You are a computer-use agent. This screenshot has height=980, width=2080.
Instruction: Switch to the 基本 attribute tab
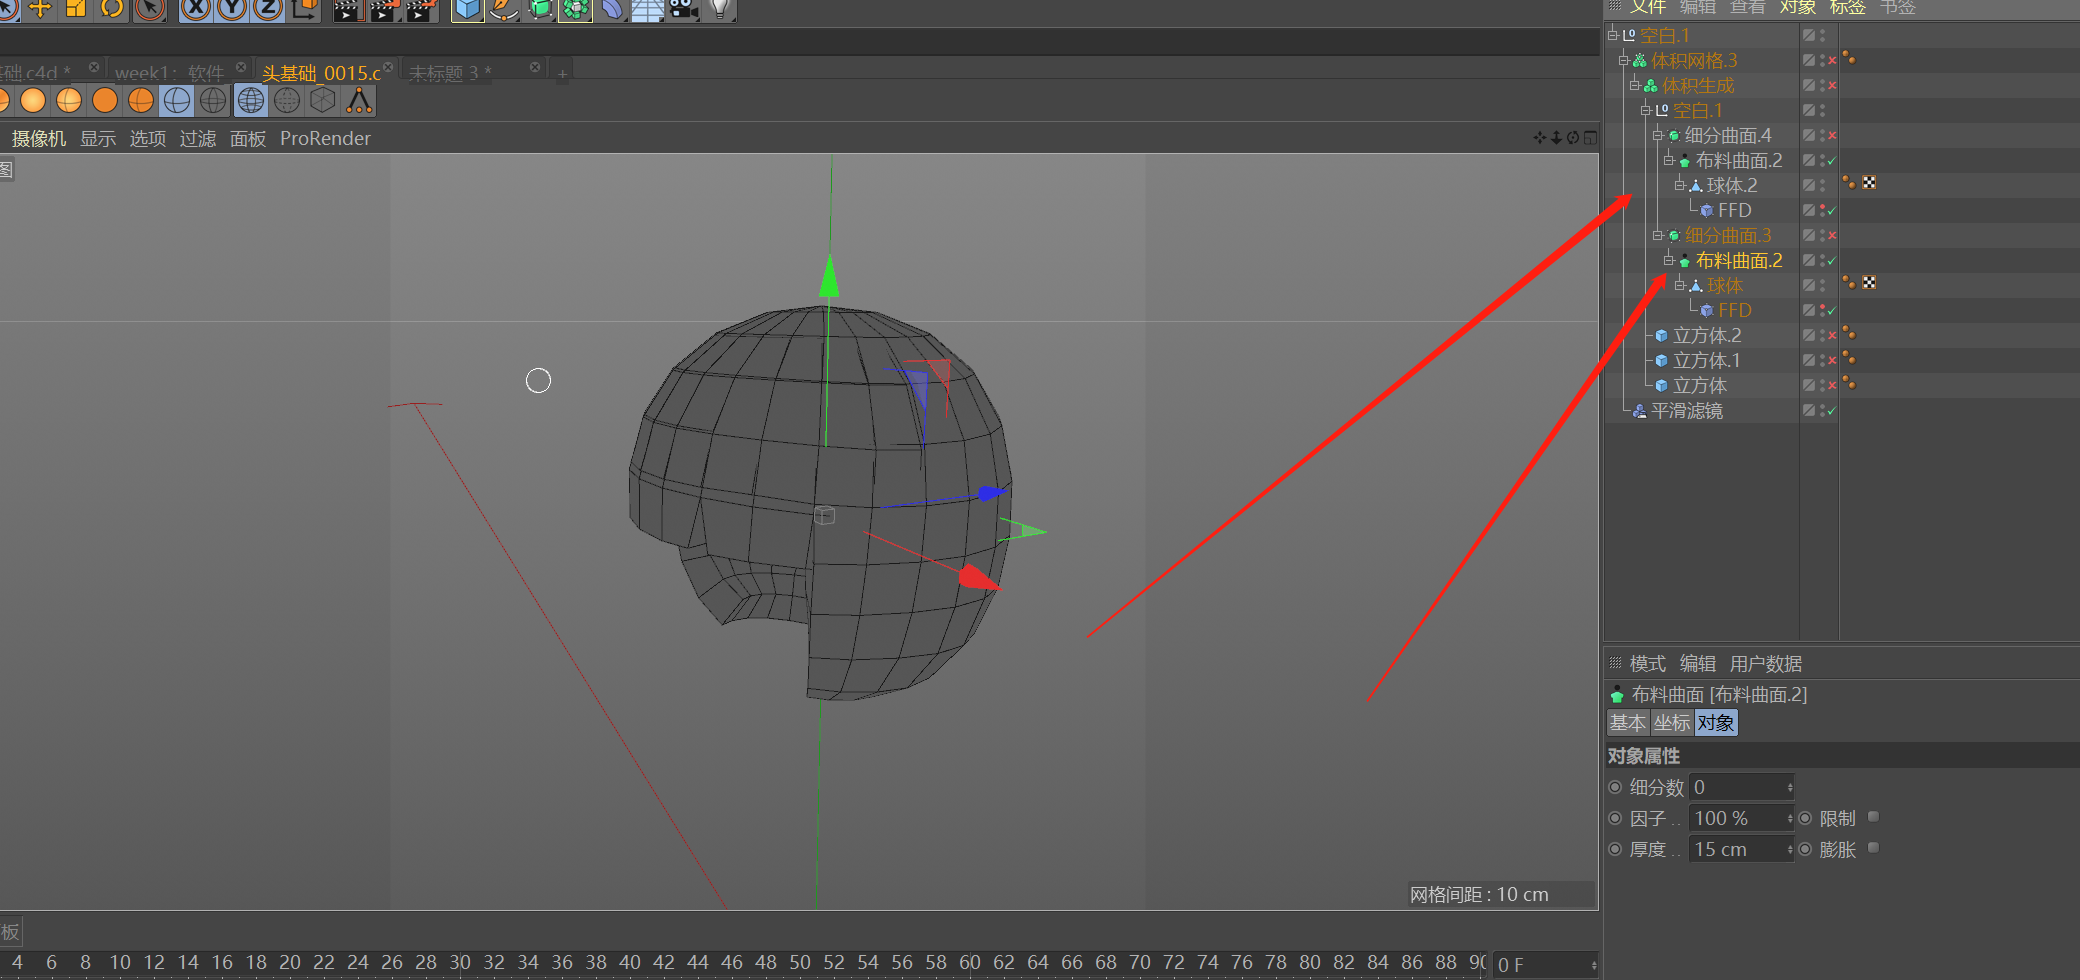coord(1628,723)
